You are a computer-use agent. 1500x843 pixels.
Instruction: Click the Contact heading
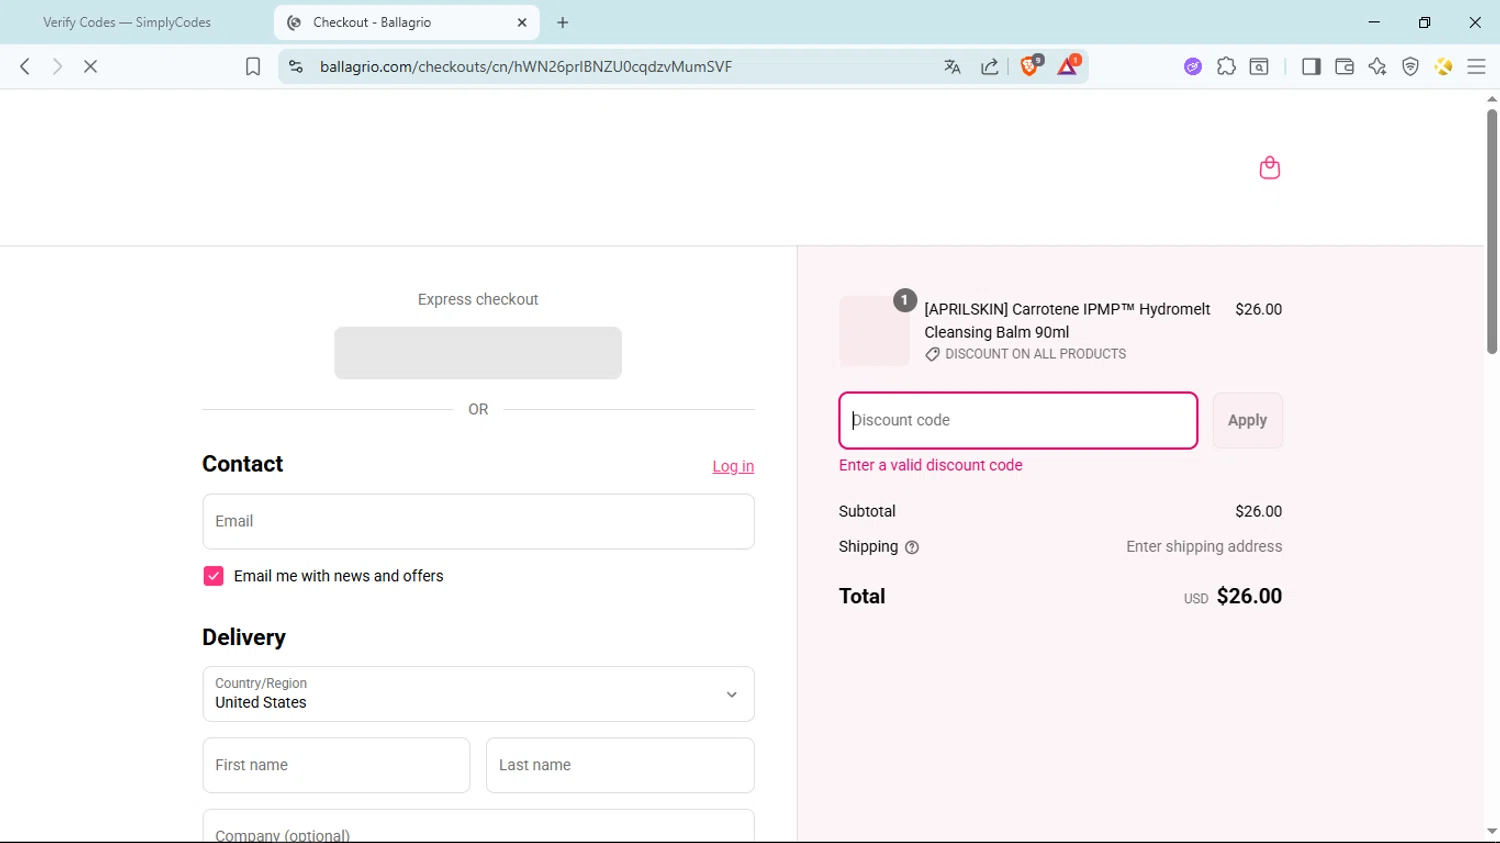[243, 464]
